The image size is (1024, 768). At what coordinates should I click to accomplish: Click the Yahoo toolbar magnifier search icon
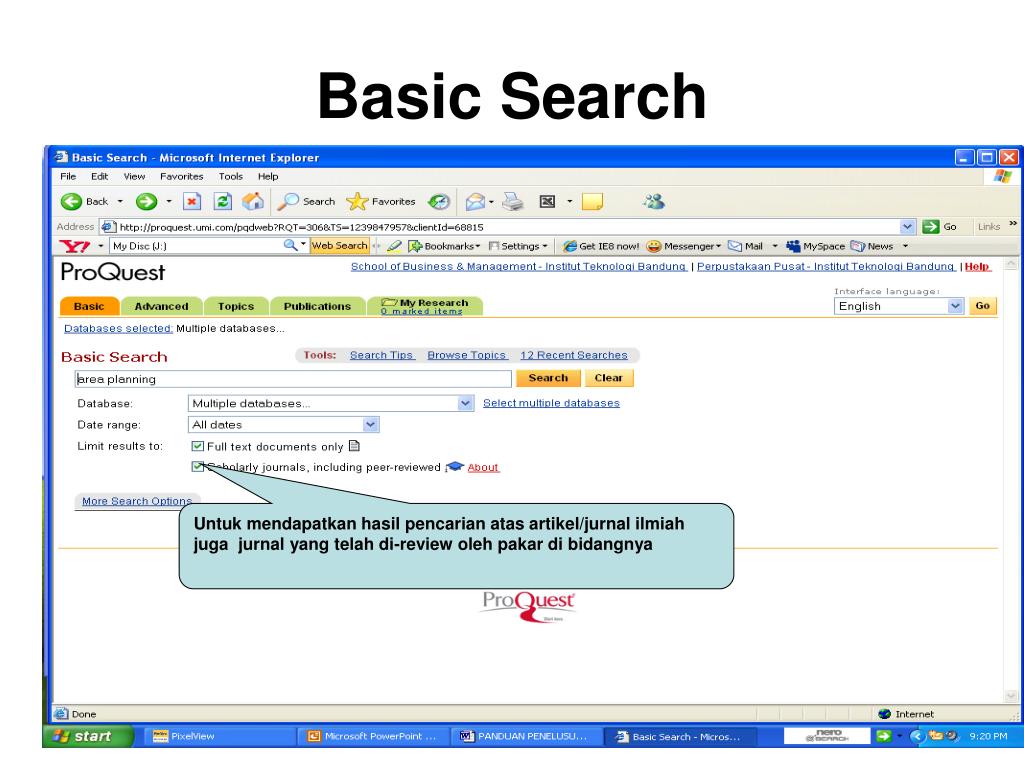291,246
